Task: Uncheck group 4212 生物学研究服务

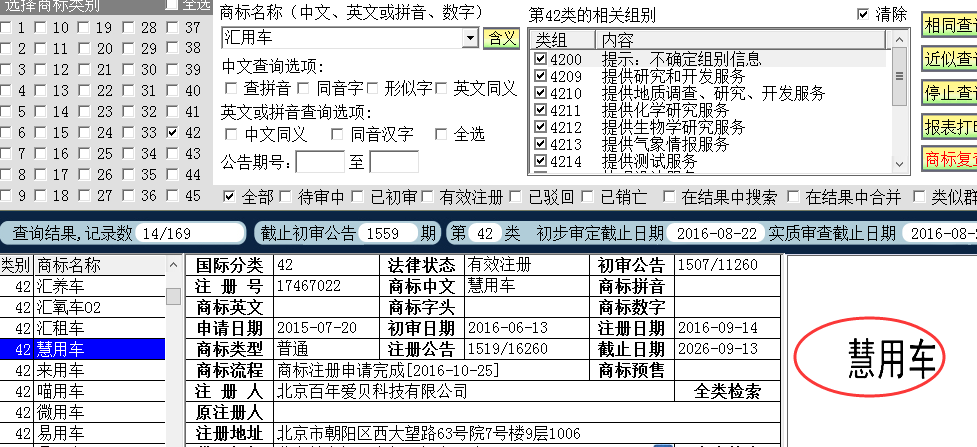Action: point(541,127)
